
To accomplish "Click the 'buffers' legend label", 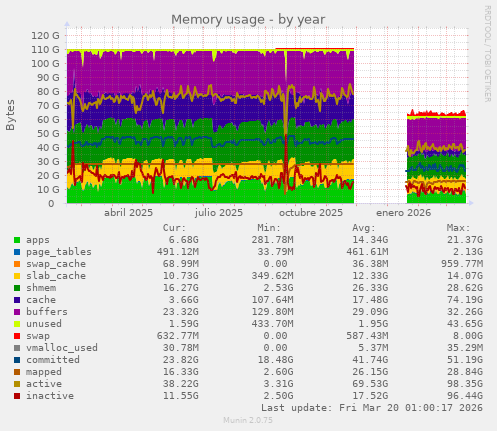I will coord(47,312).
